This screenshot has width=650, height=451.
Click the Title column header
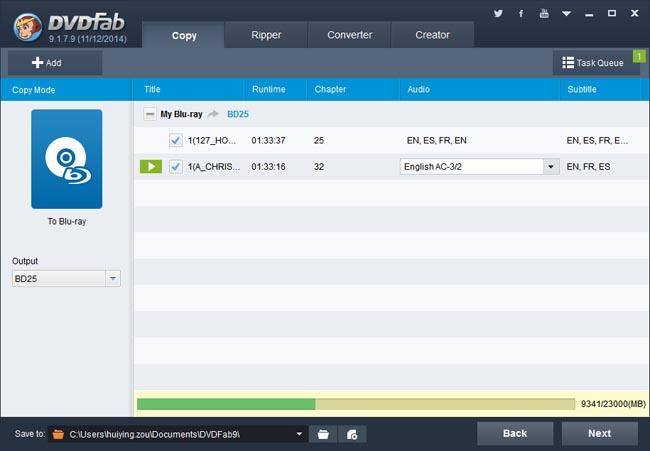(x=152, y=89)
